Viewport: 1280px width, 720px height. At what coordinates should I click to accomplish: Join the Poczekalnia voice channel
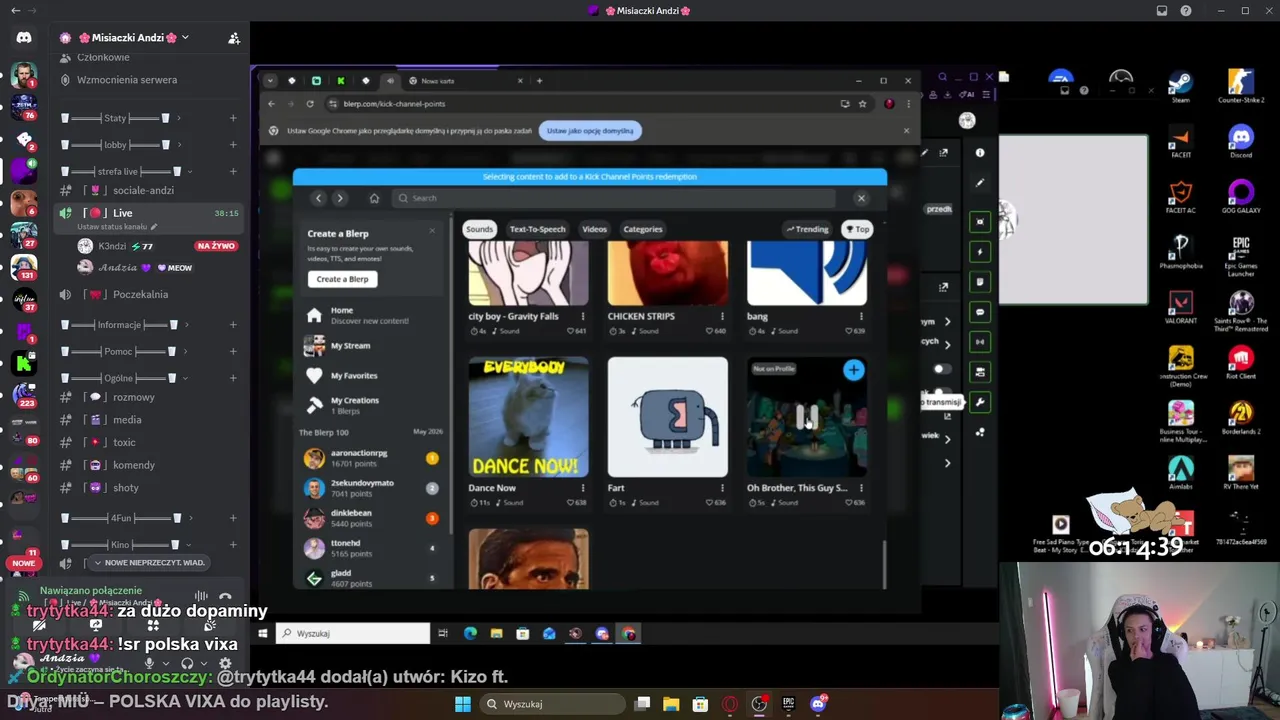click(150, 295)
